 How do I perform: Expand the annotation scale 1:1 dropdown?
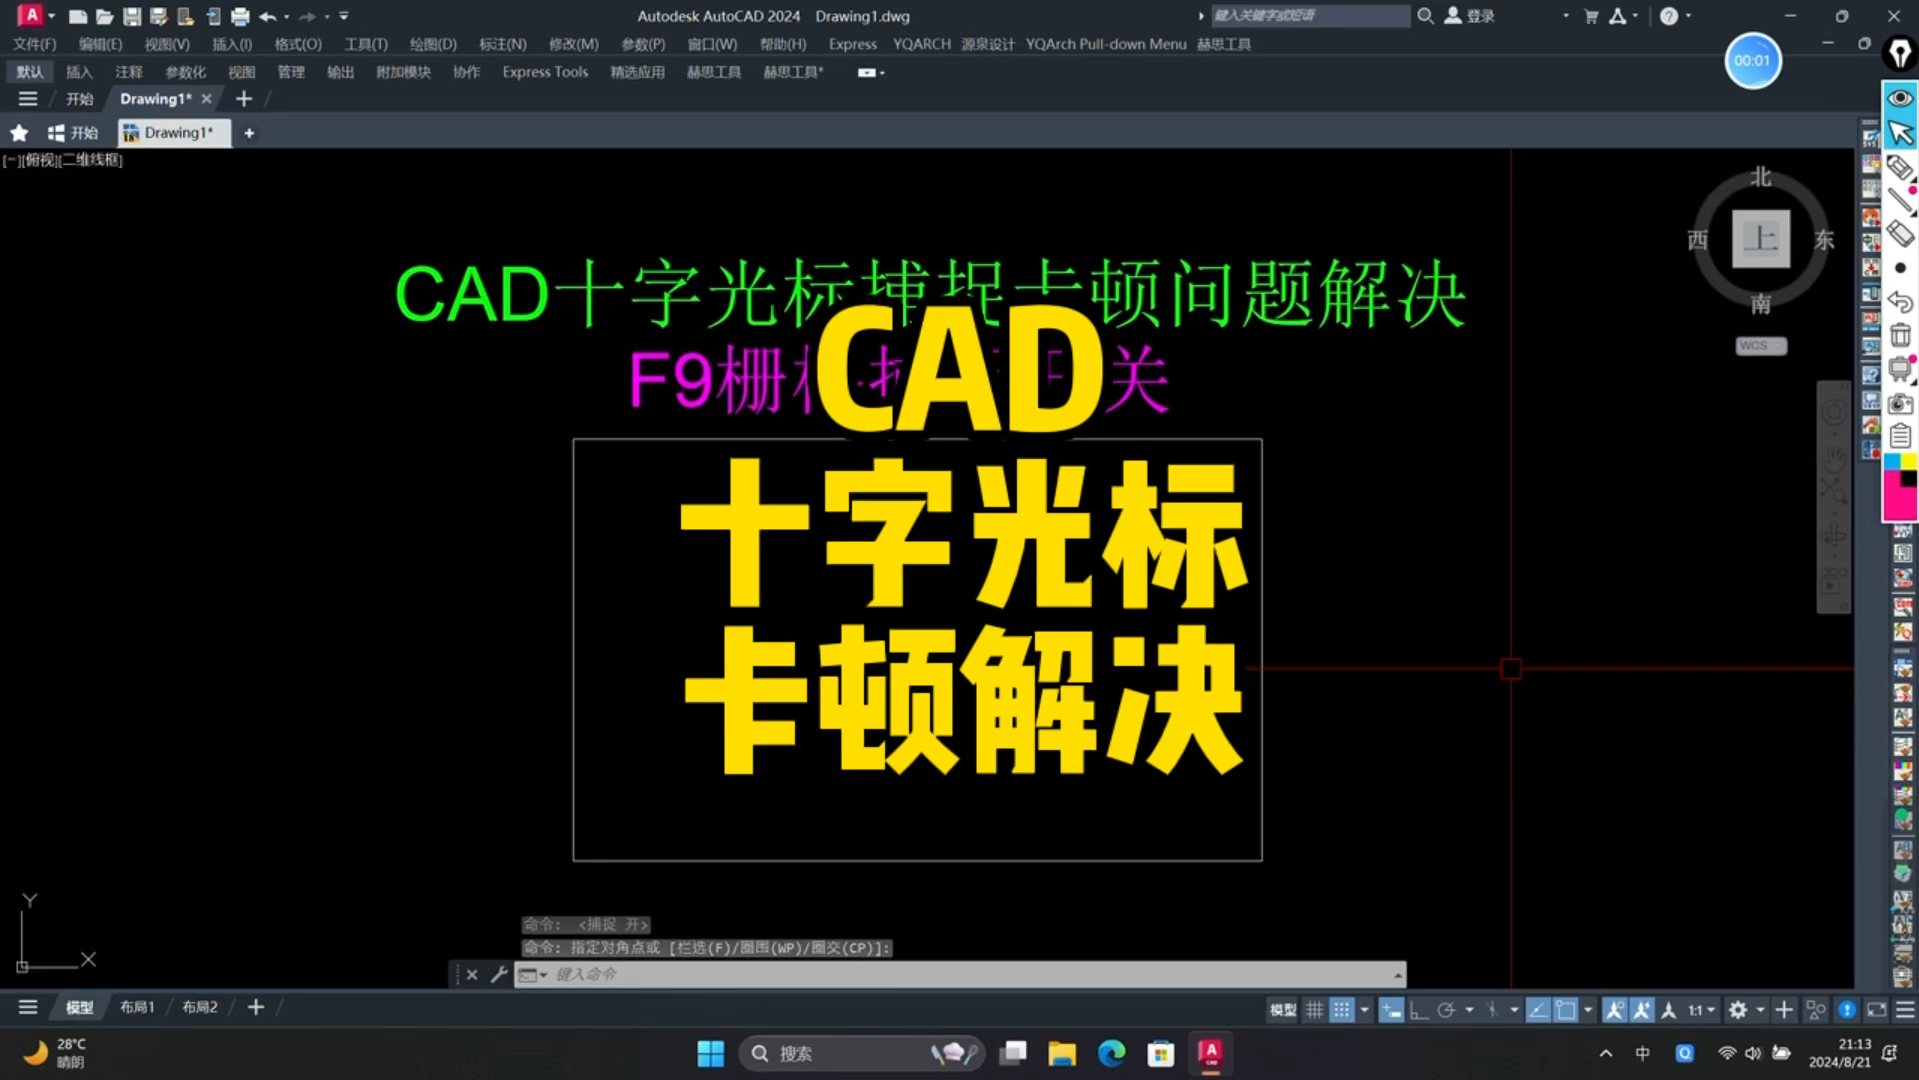[x=1710, y=1010]
